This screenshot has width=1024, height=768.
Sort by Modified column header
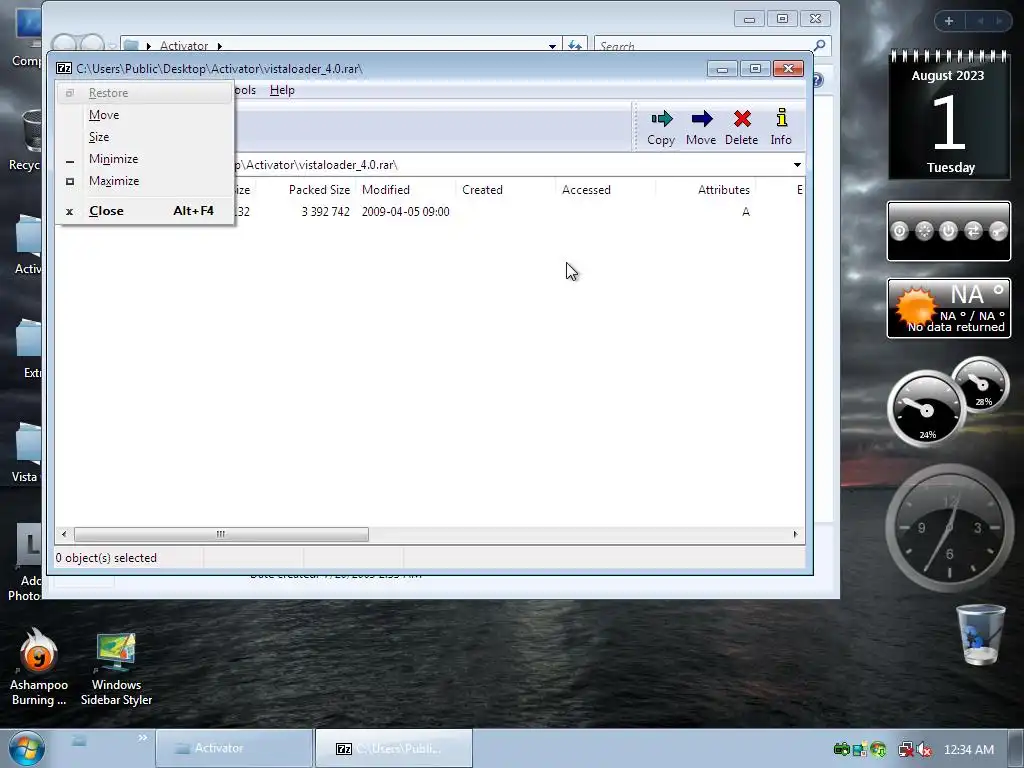pyautogui.click(x=407, y=190)
